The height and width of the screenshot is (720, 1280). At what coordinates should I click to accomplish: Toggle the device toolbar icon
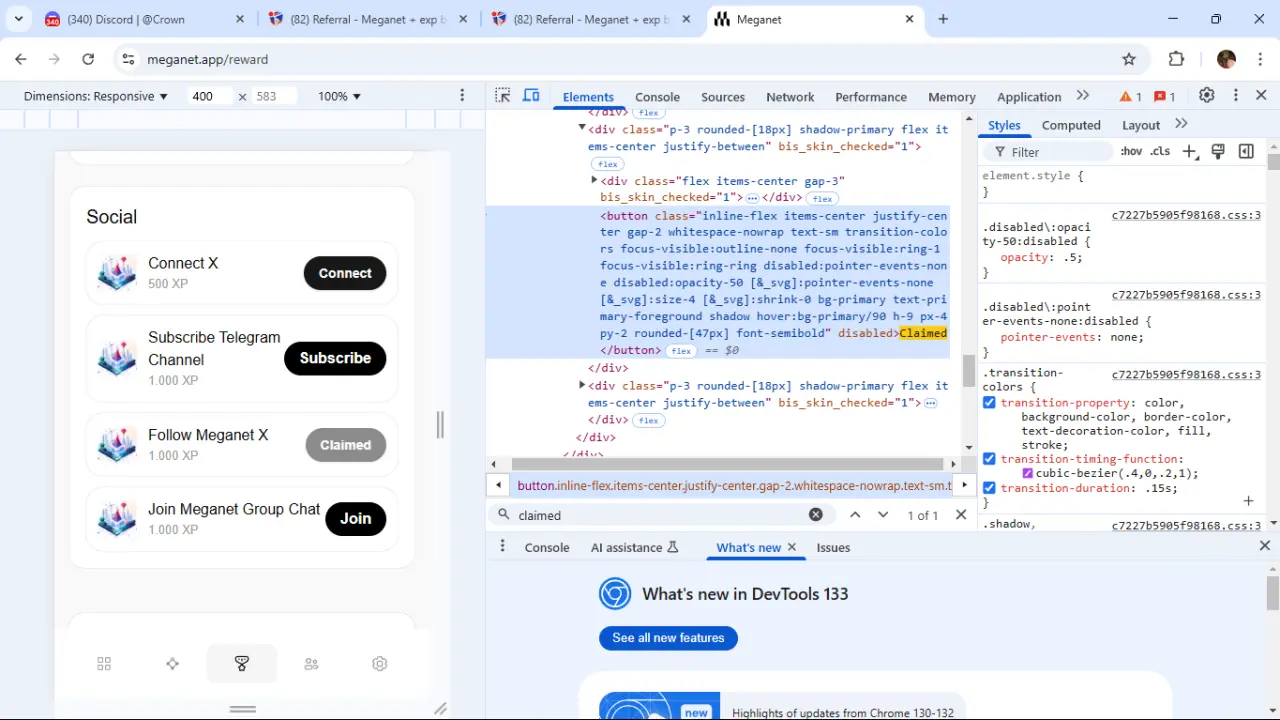531,96
